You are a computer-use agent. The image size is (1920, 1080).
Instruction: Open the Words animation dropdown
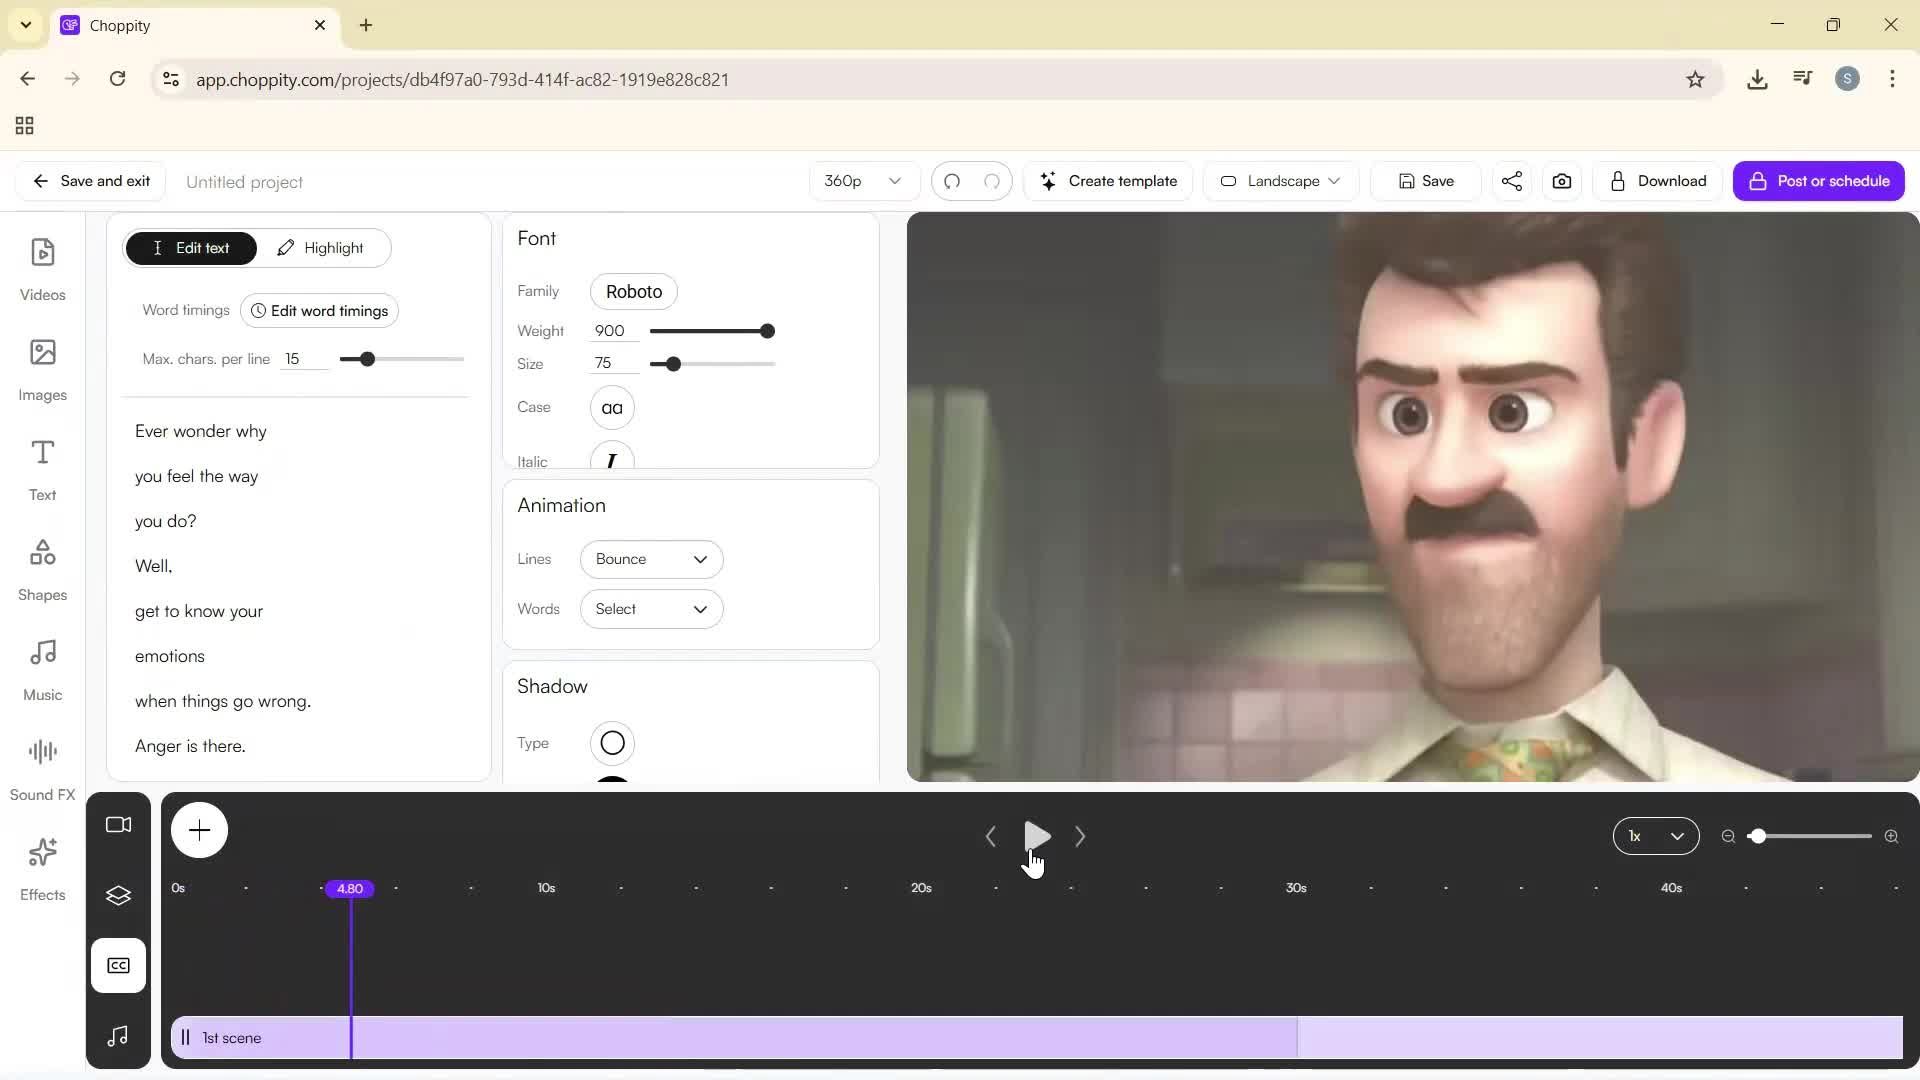coord(651,609)
